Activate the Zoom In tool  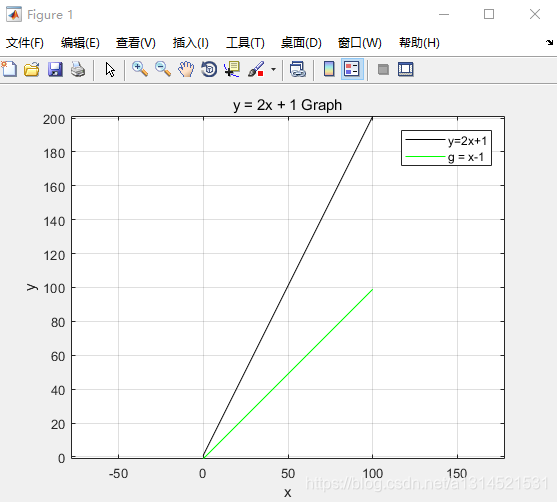coord(140,69)
